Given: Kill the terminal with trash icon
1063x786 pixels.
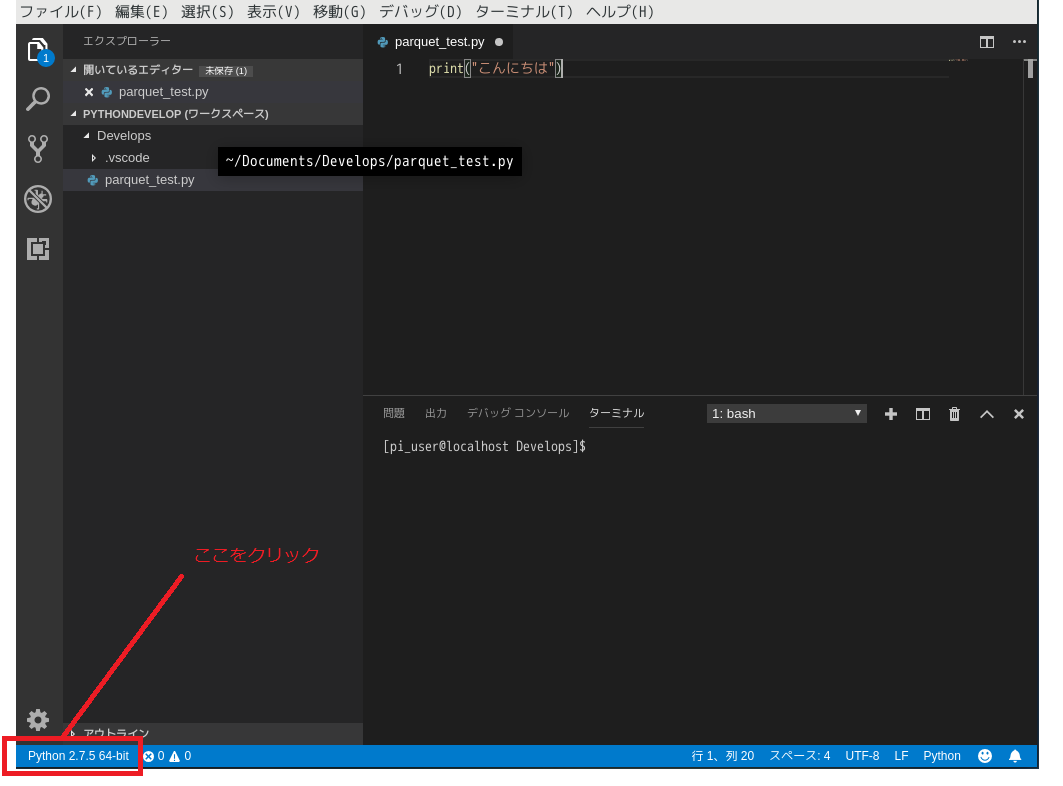Looking at the screenshot, I should click(x=955, y=414).
